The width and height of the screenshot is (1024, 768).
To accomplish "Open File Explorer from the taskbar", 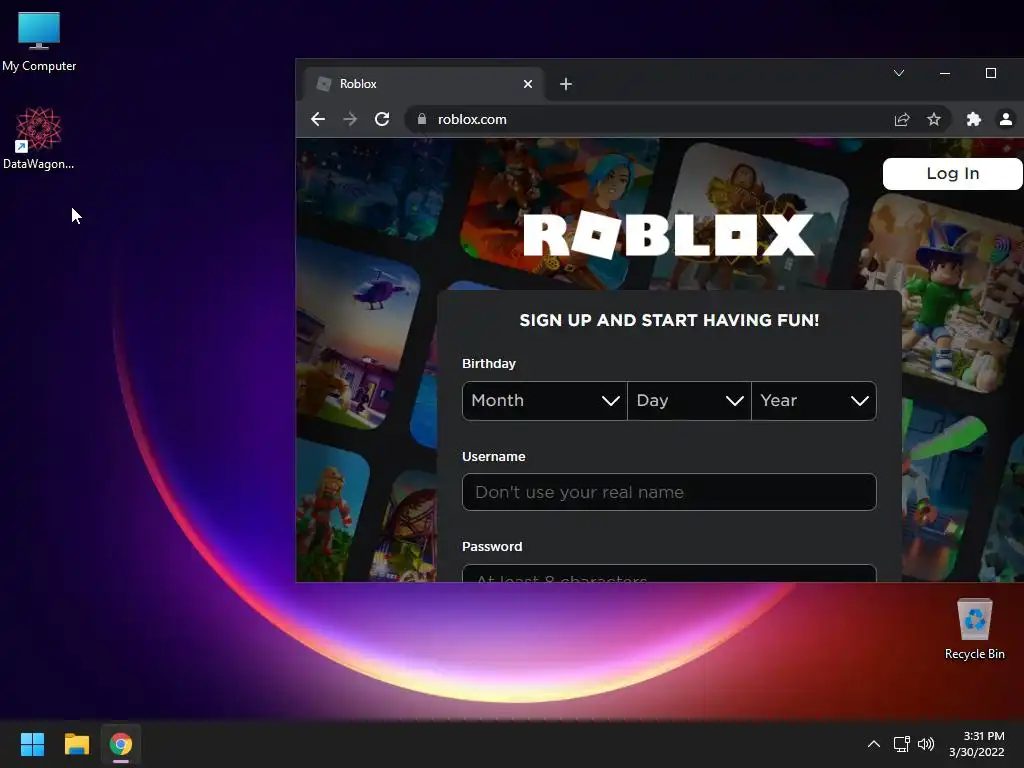I will click(x=76, y=744).
